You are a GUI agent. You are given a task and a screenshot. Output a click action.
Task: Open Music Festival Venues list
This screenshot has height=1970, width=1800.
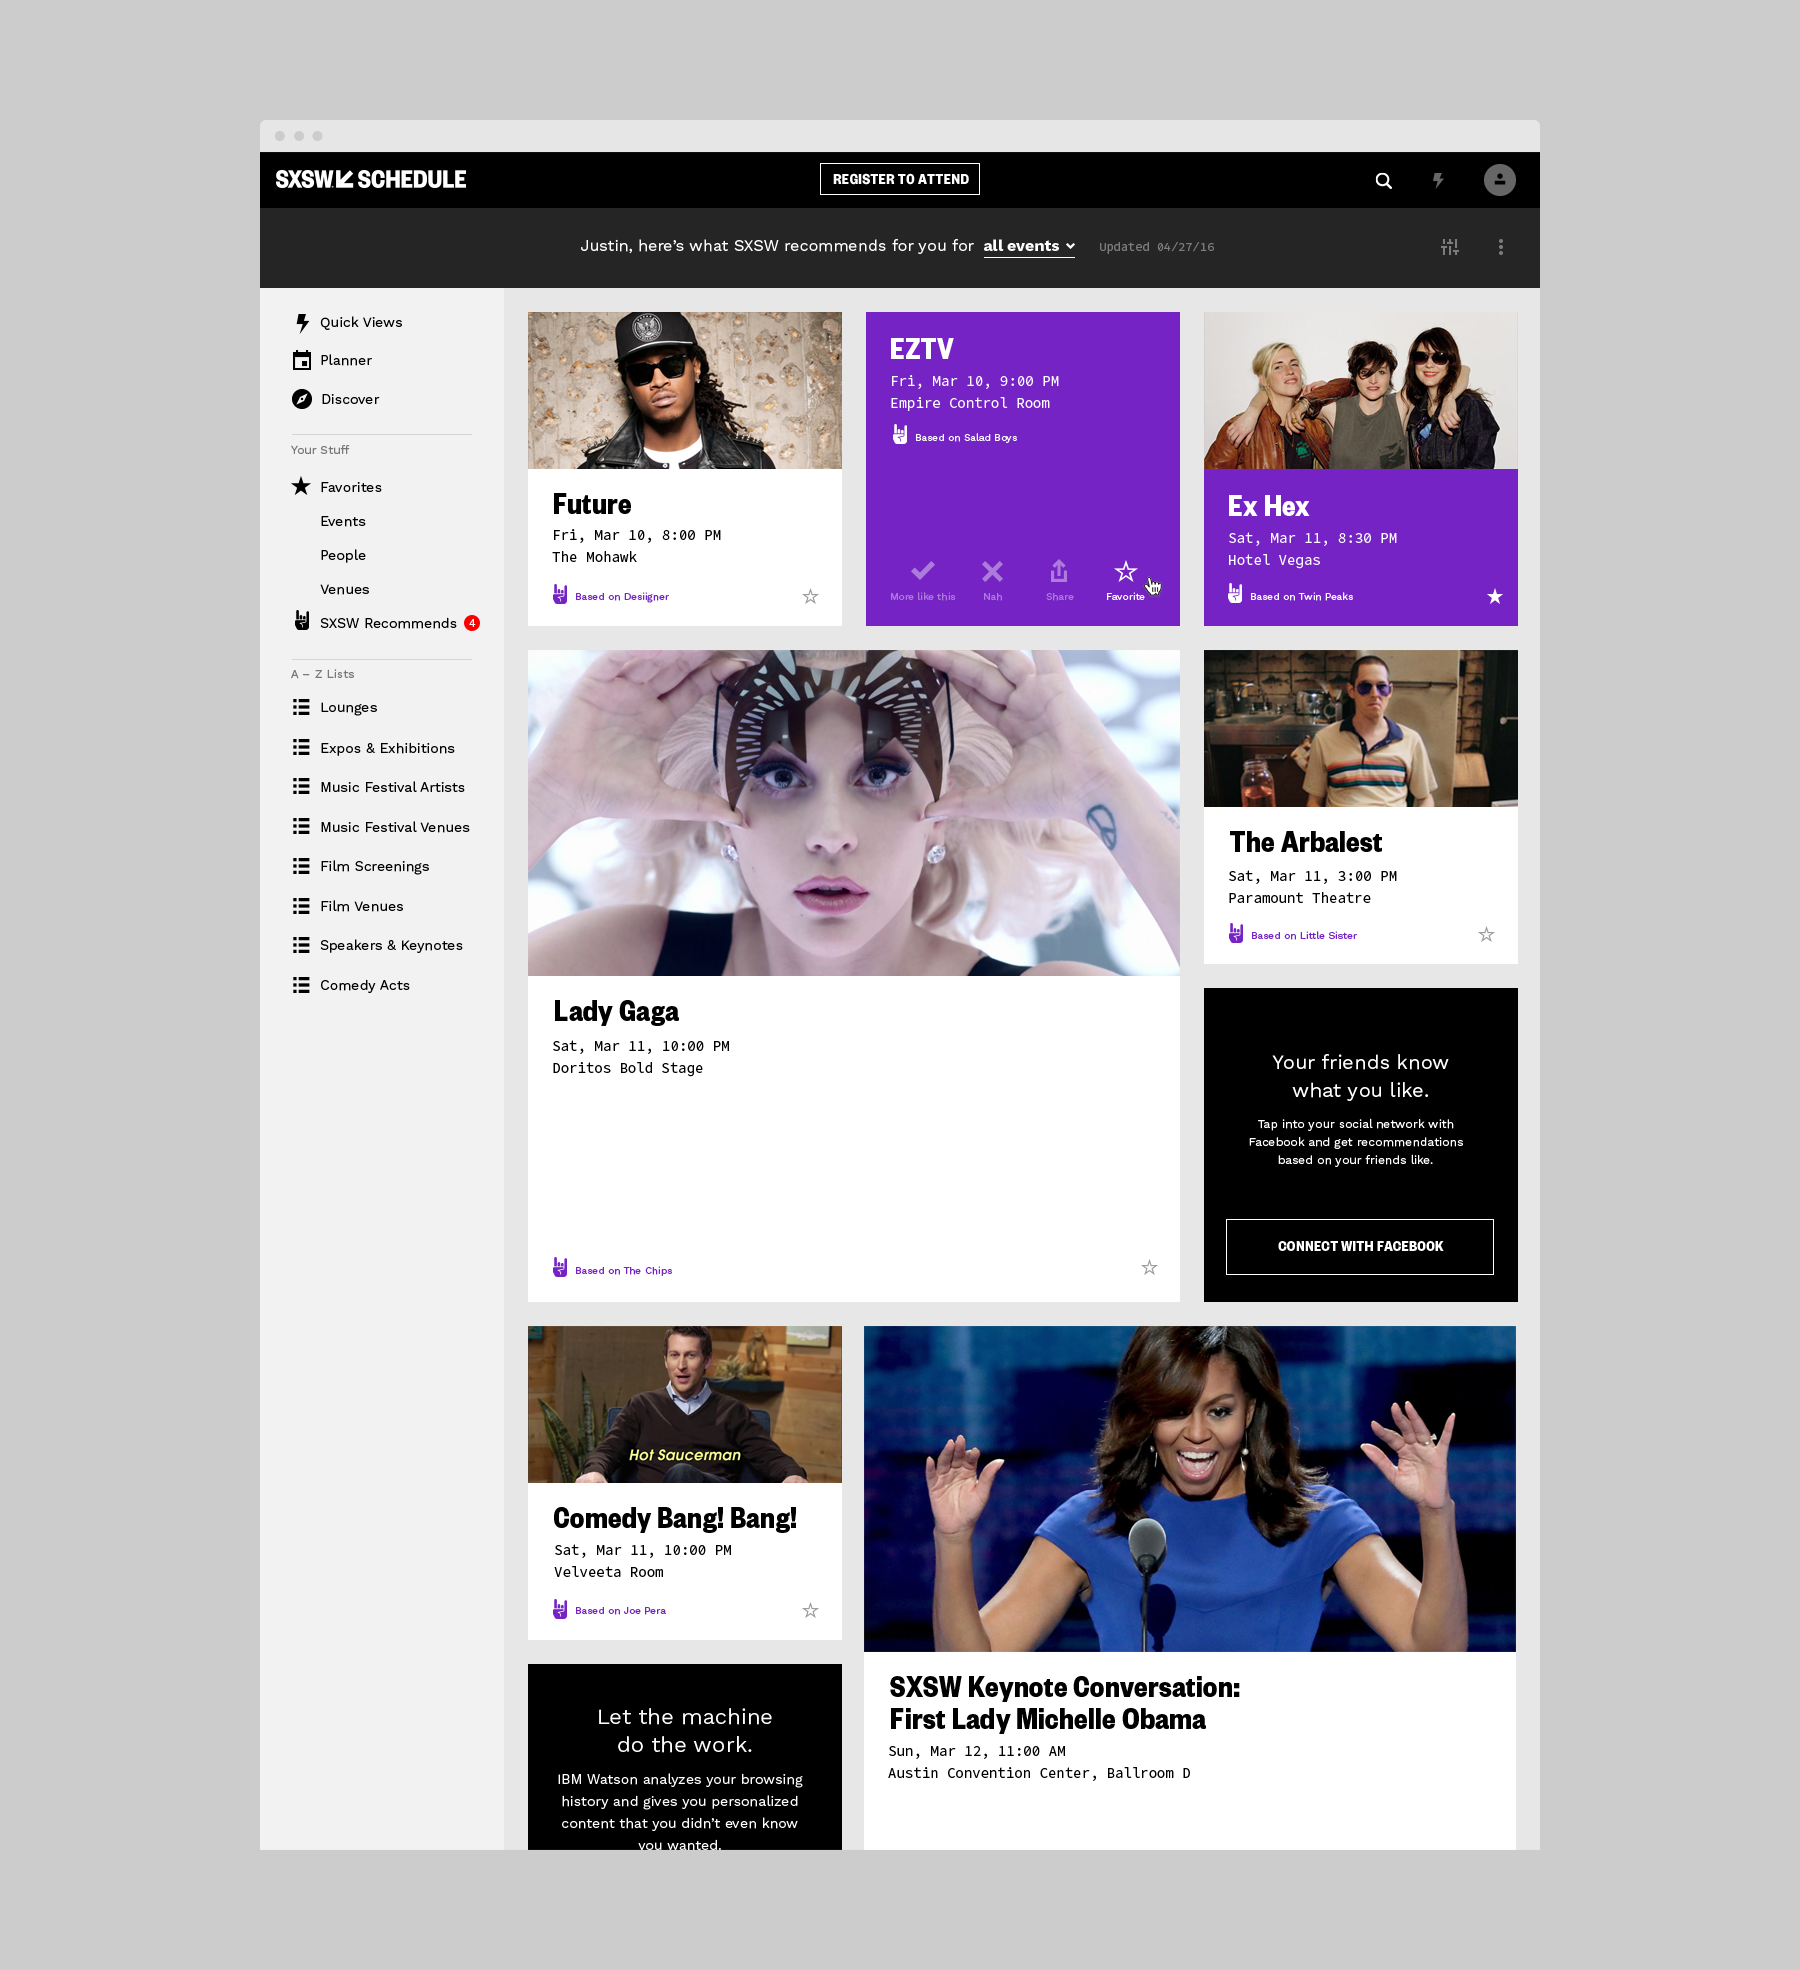coord(395,828)
